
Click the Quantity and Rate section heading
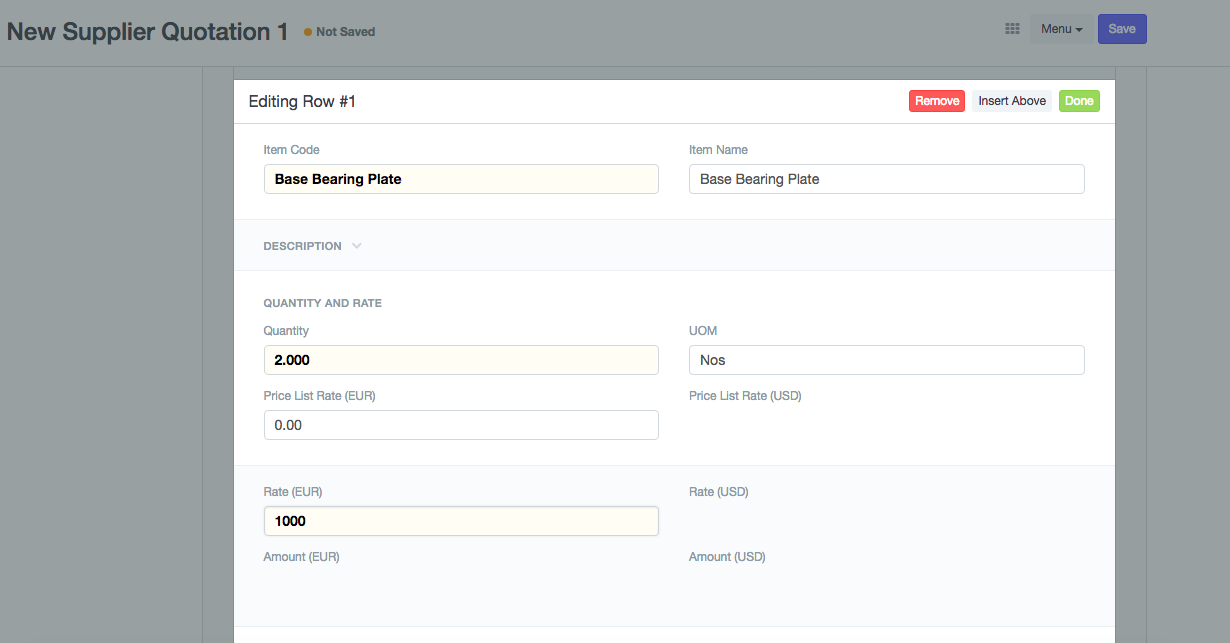click(322, 303)
